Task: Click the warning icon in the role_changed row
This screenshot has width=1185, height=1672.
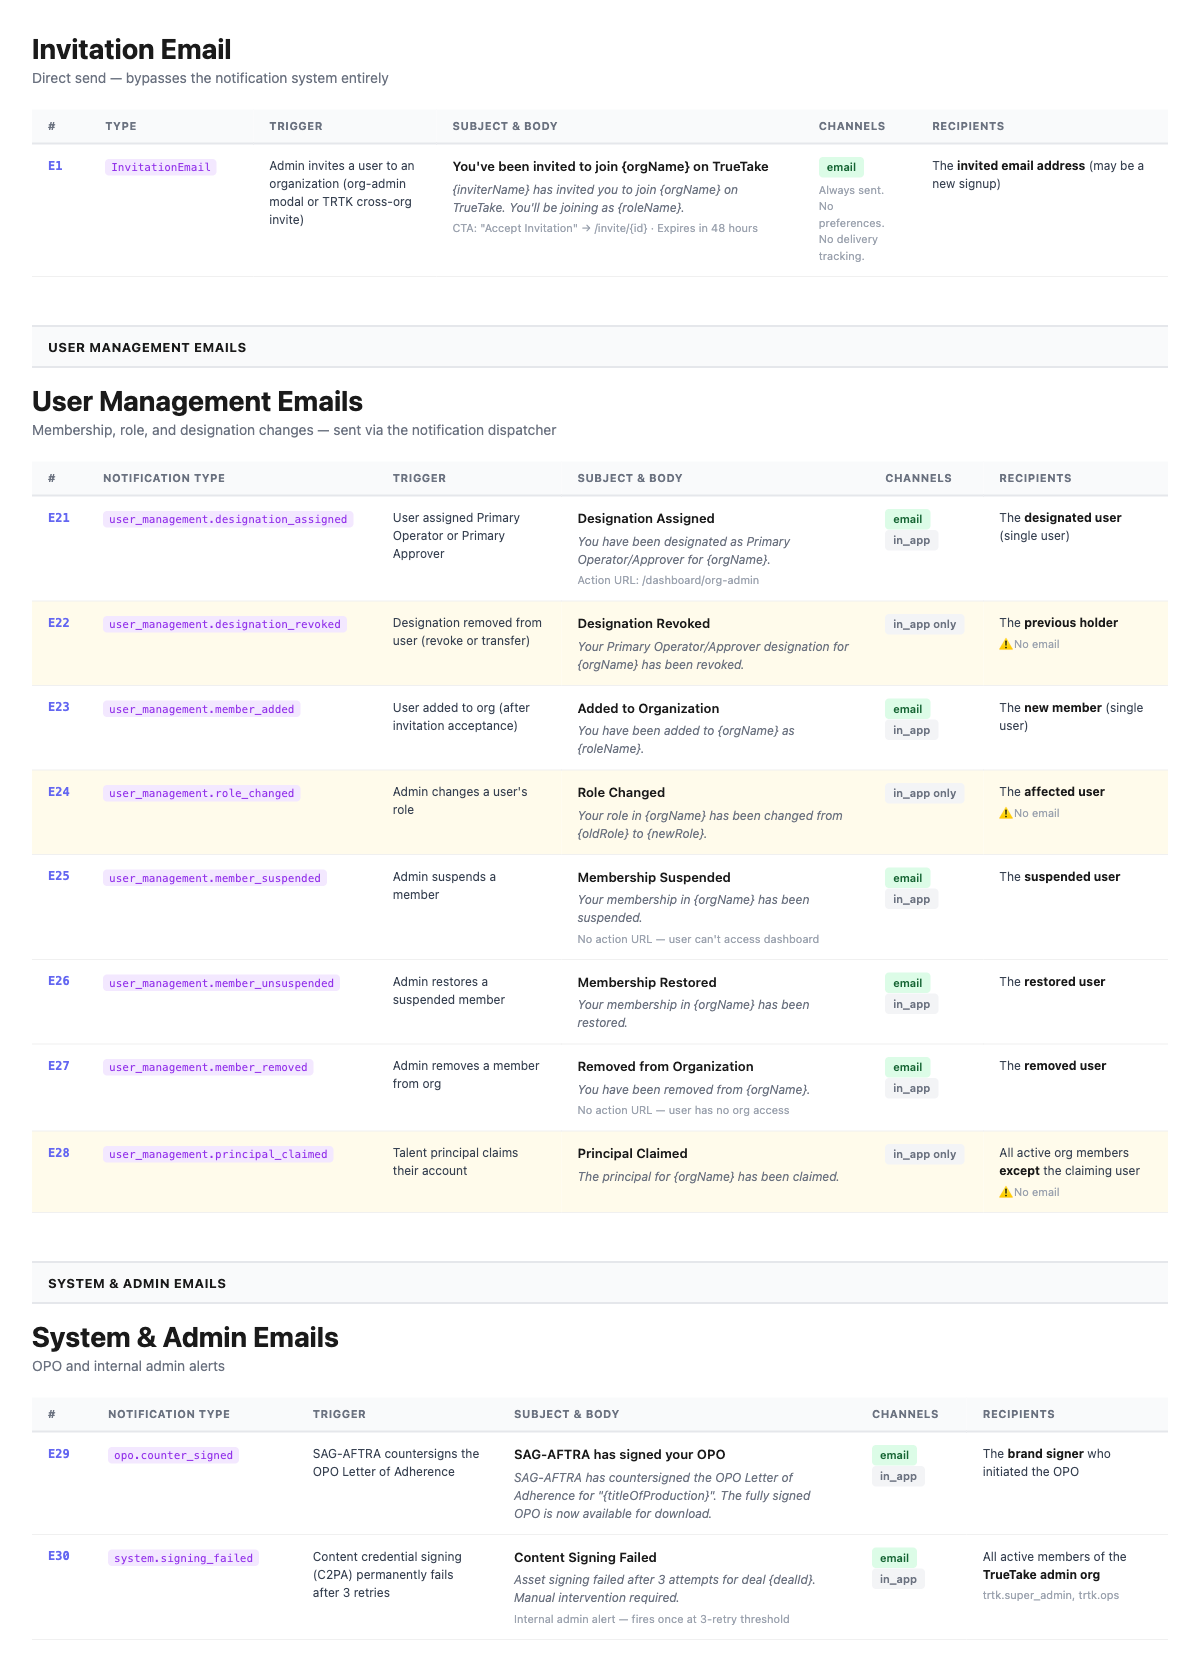Action: point(1005,814)
